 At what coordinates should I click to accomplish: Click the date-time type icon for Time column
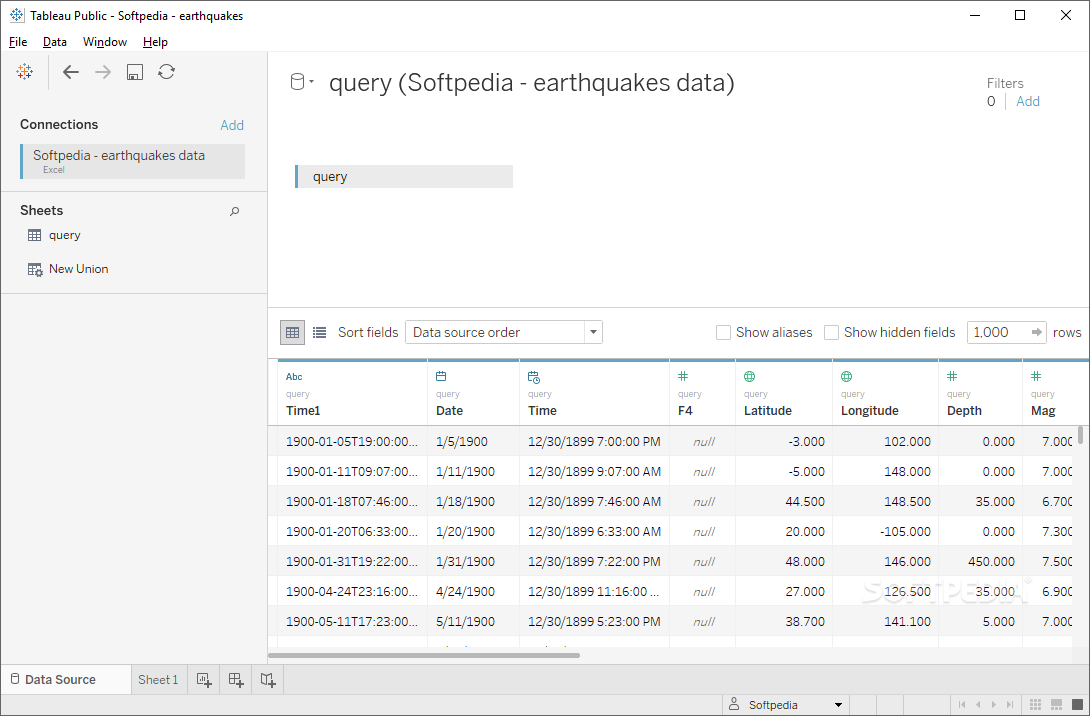(x=534, y=377)
